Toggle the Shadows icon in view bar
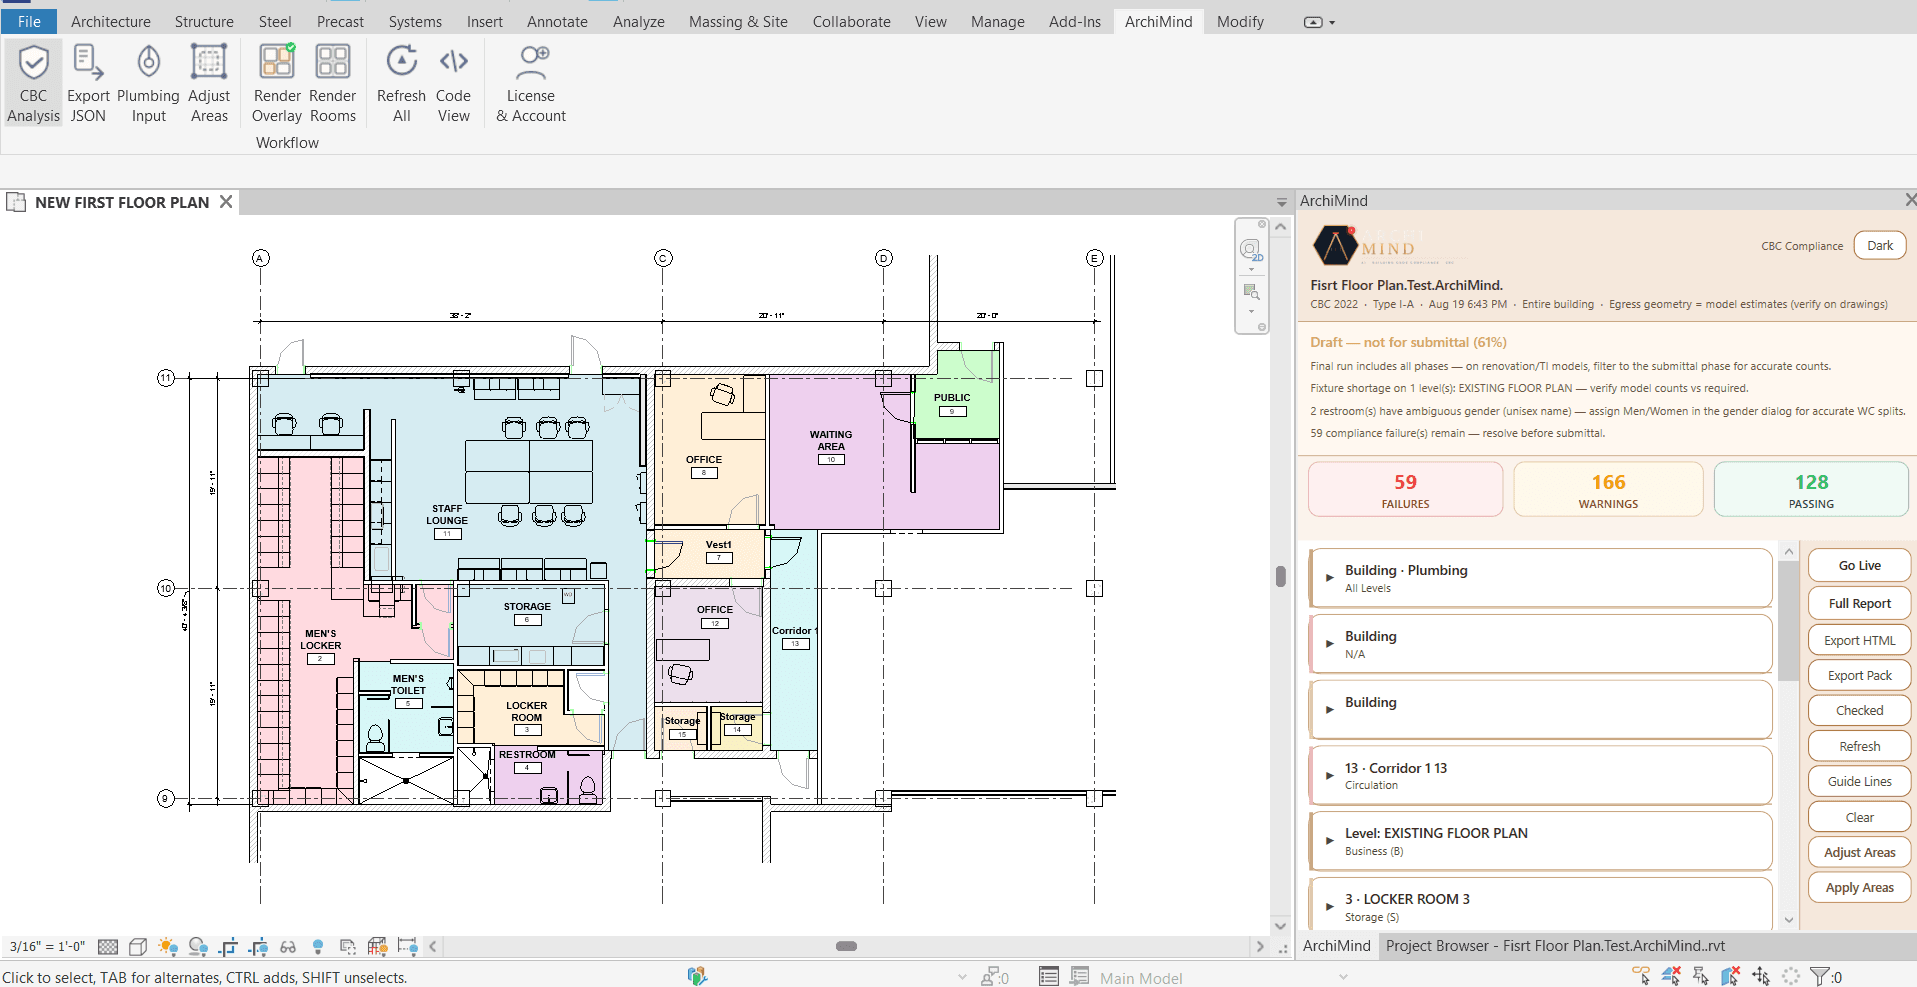 click(x=198, y=946)
